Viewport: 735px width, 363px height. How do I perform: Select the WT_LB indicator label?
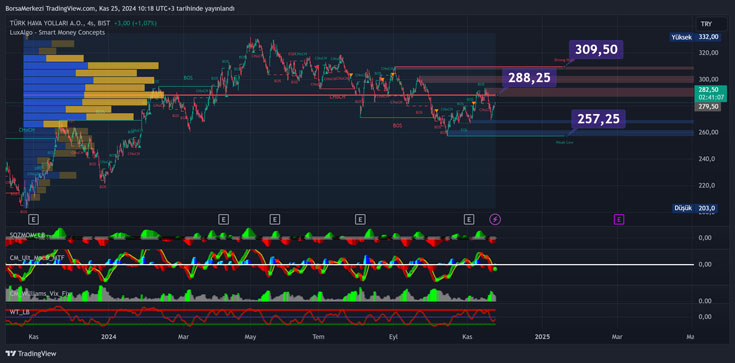(19, 311)
